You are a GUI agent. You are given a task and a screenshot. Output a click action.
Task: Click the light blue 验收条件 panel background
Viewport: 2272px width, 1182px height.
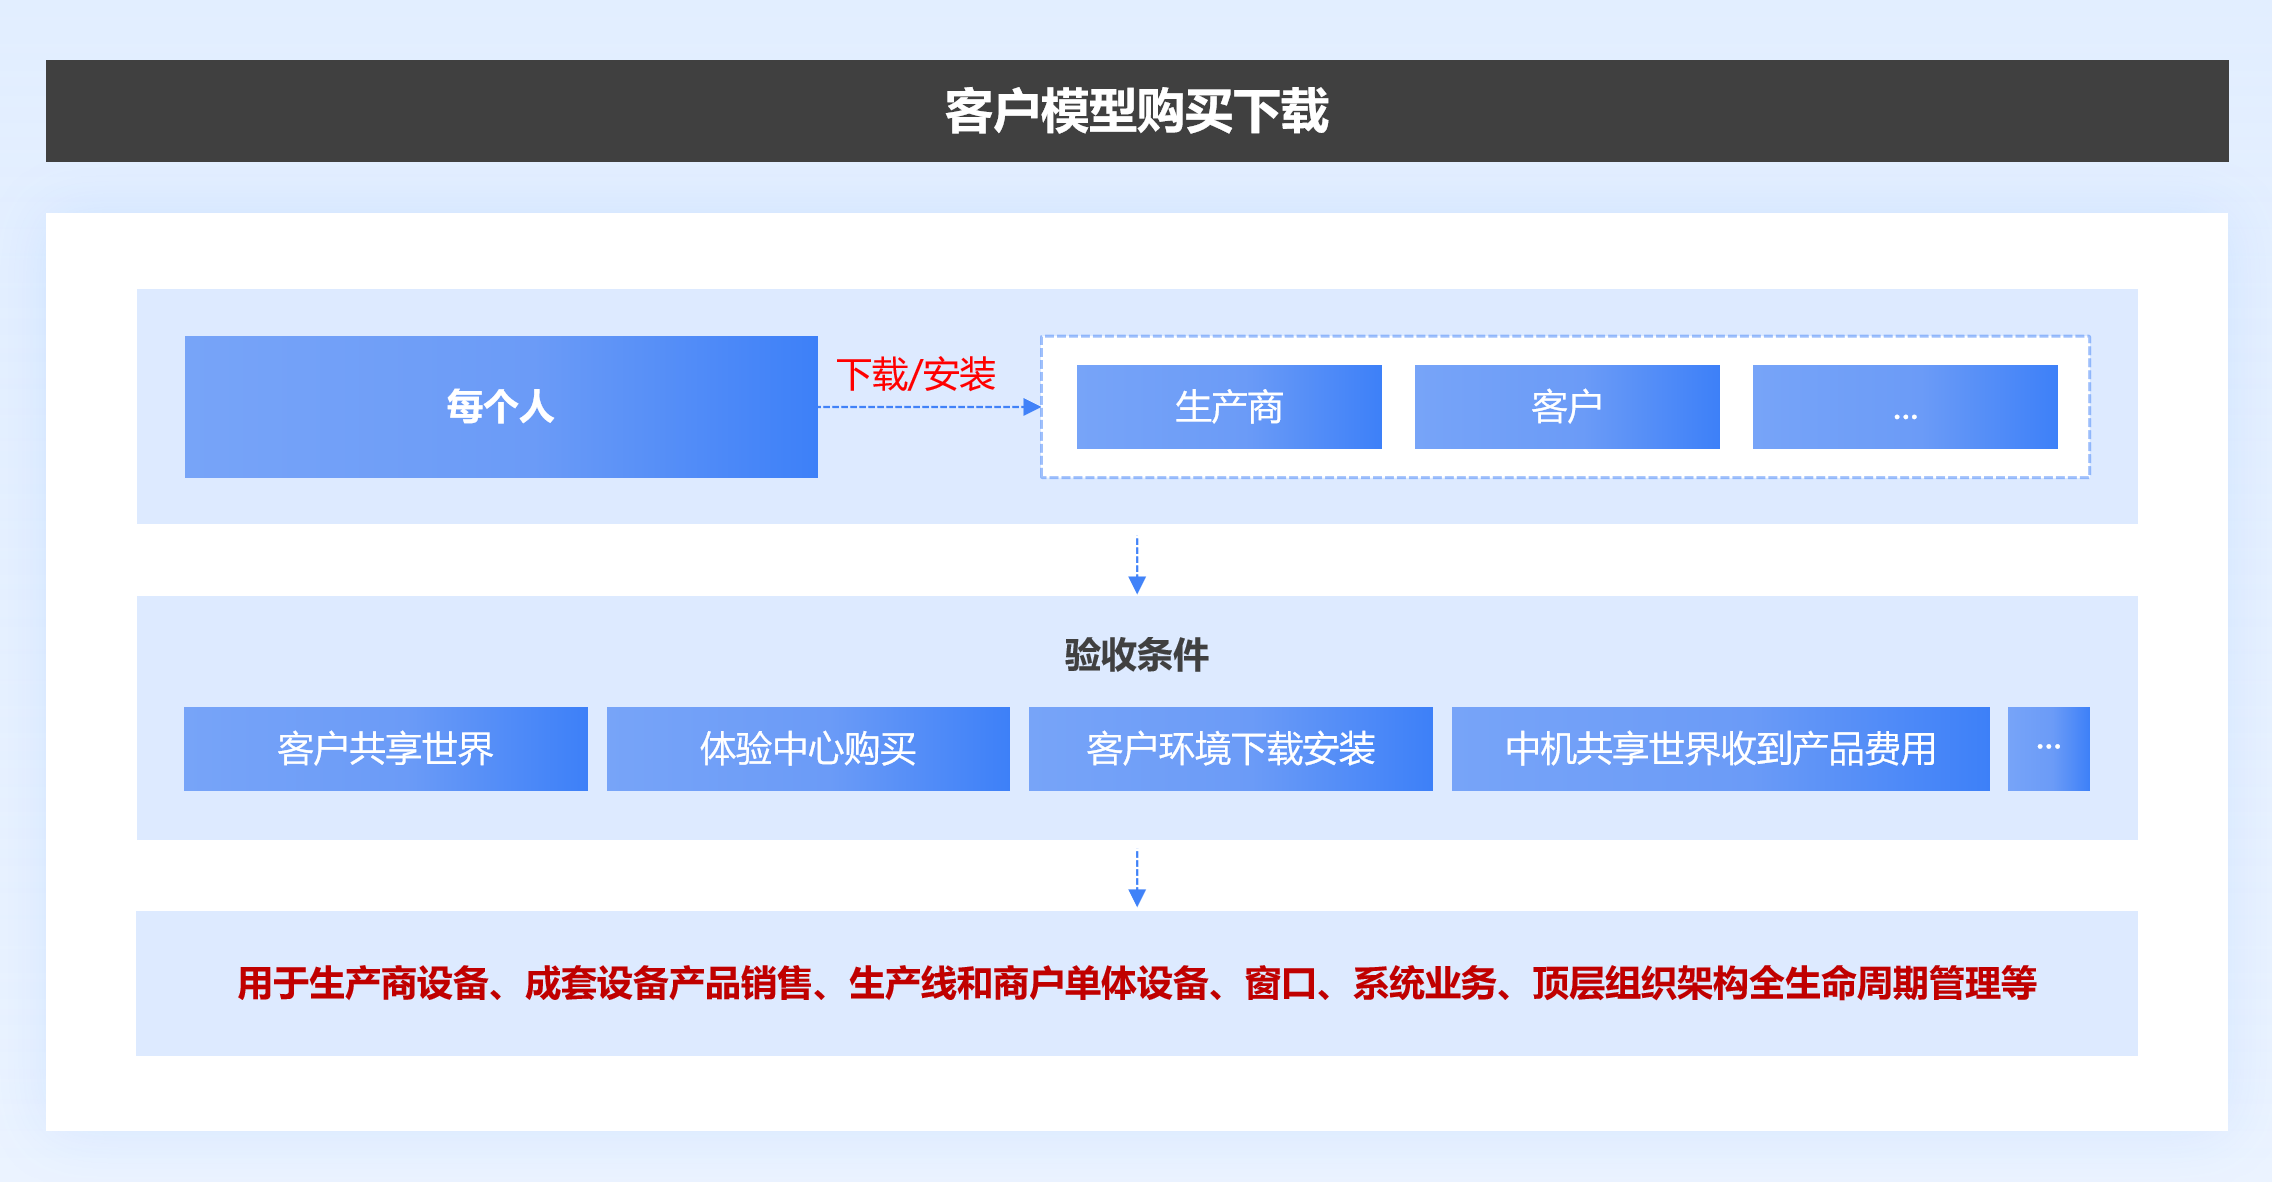click(x=500, y=650)
